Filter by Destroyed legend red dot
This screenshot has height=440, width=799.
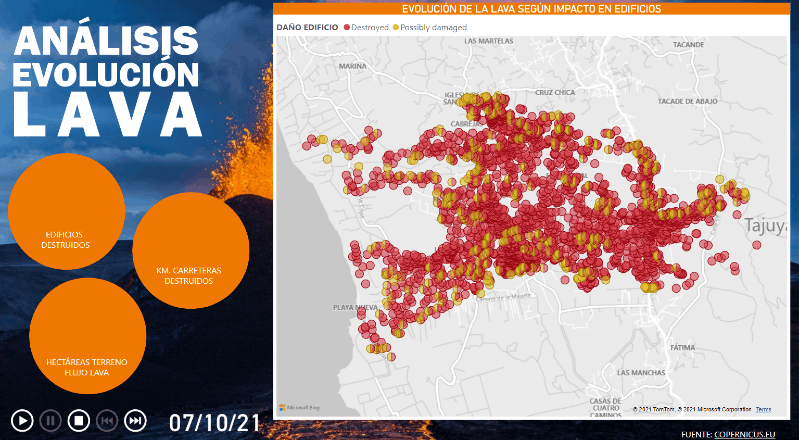click(347, 28)
